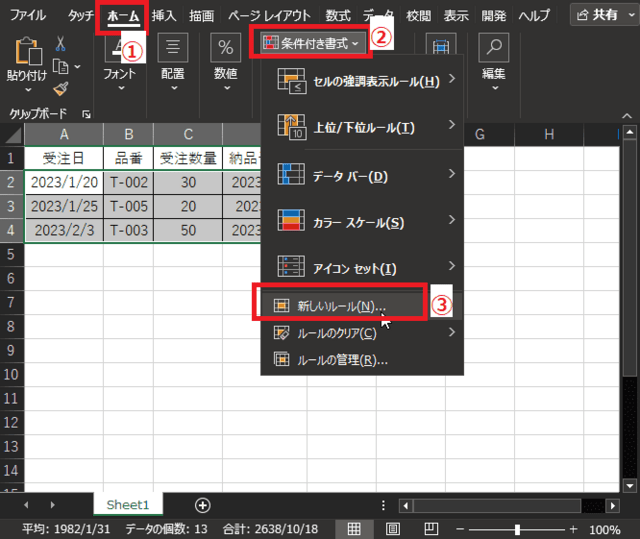Open the Alignment (配置) group

click(173, 58)
